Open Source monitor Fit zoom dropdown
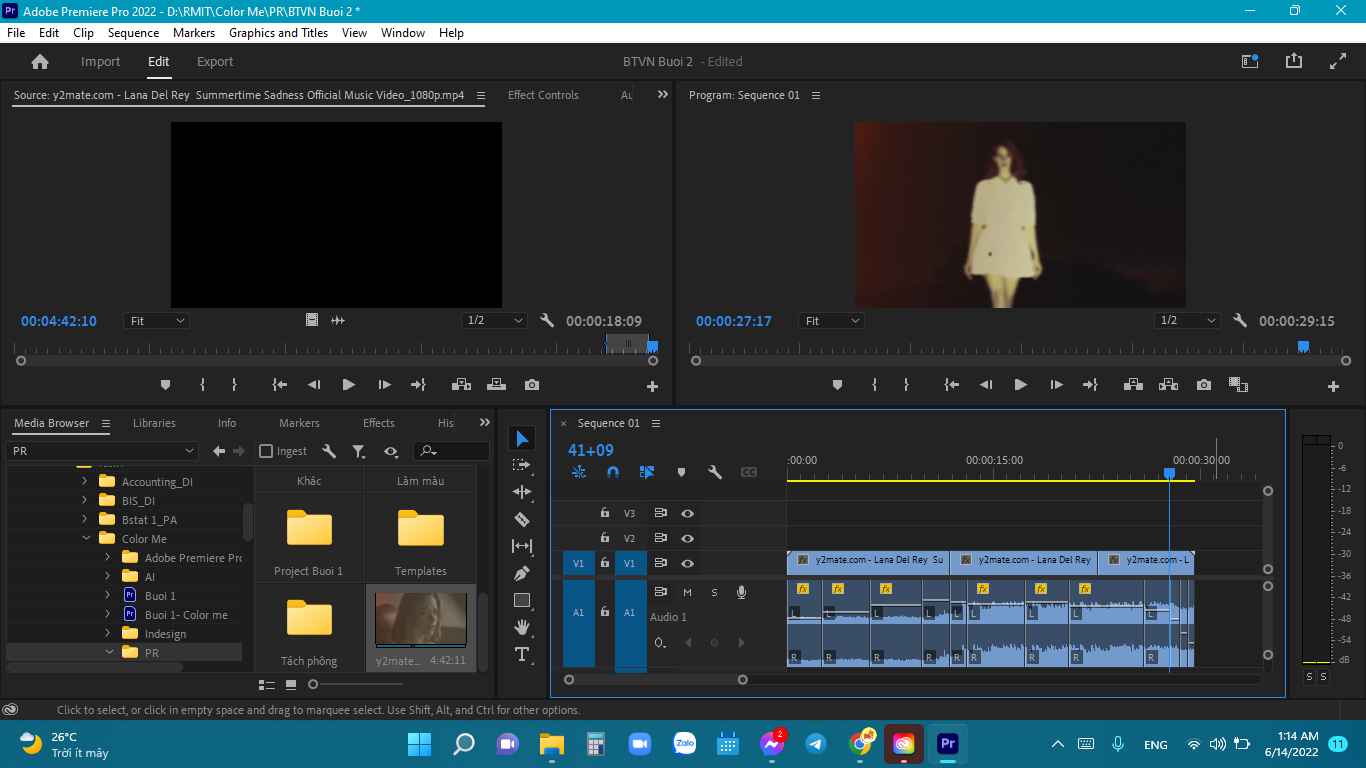Image resolution: width=1366 pixels, height=768 pixels. point(157,321)
